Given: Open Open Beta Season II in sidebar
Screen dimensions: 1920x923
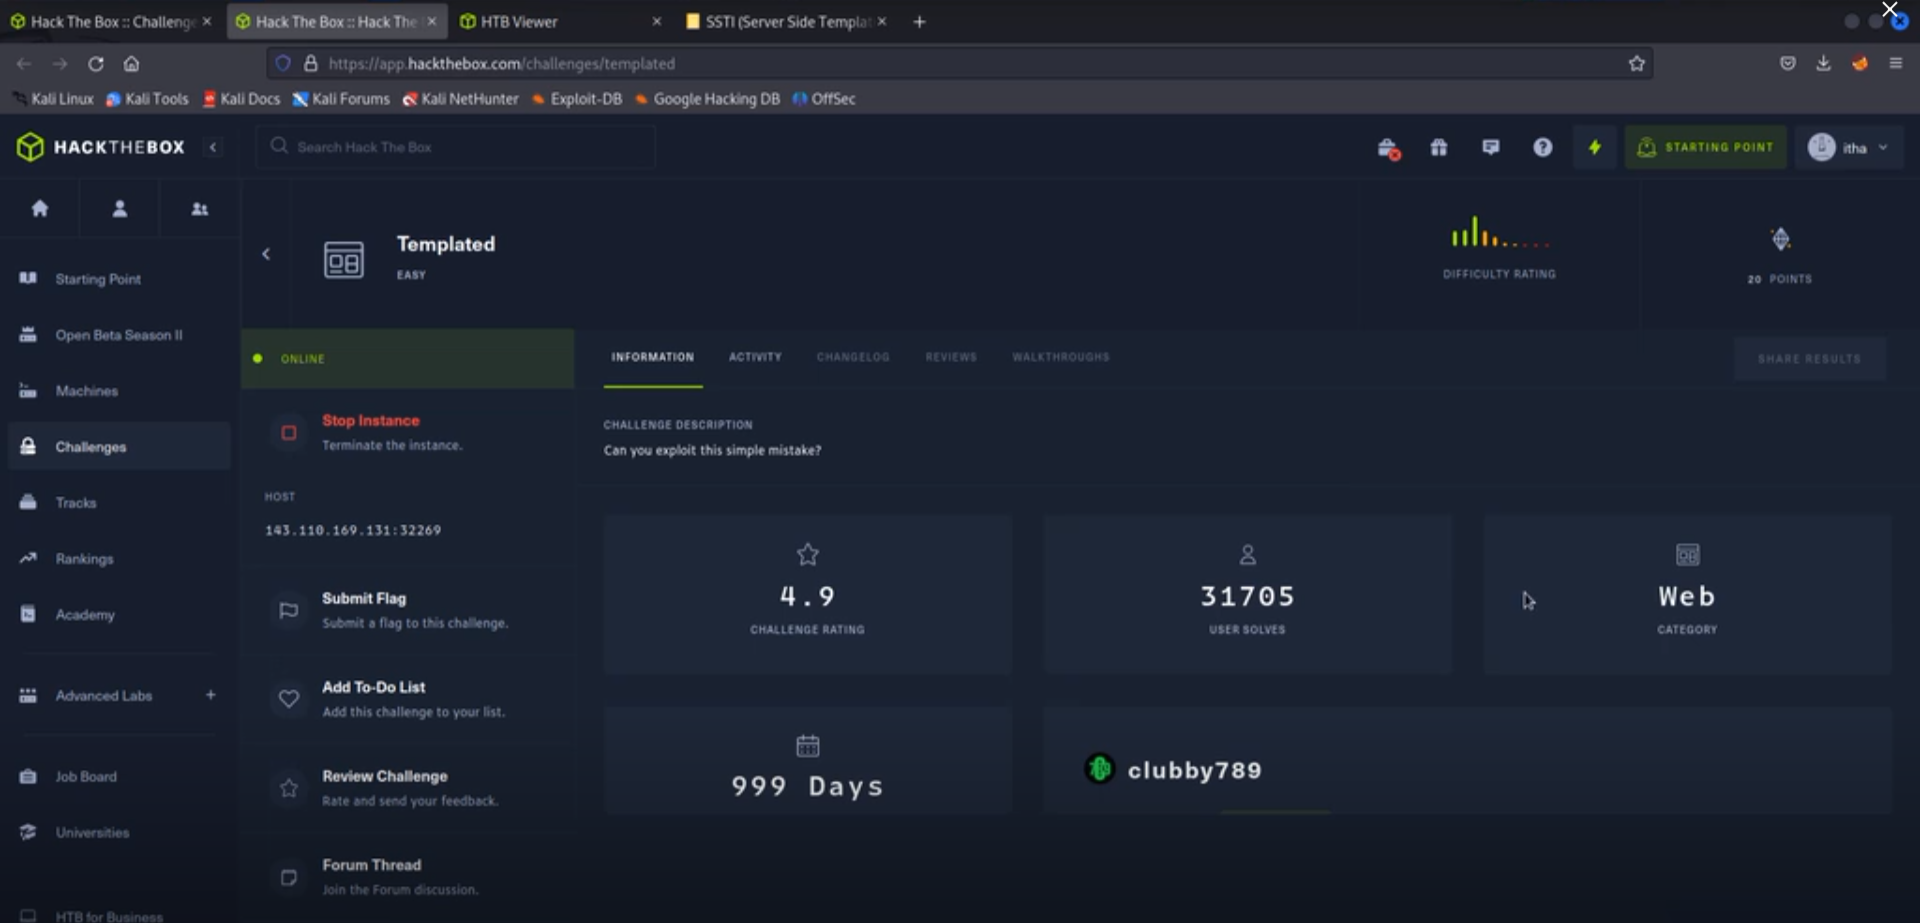Looking at the screenshot, I should click(x=118, y=335).
